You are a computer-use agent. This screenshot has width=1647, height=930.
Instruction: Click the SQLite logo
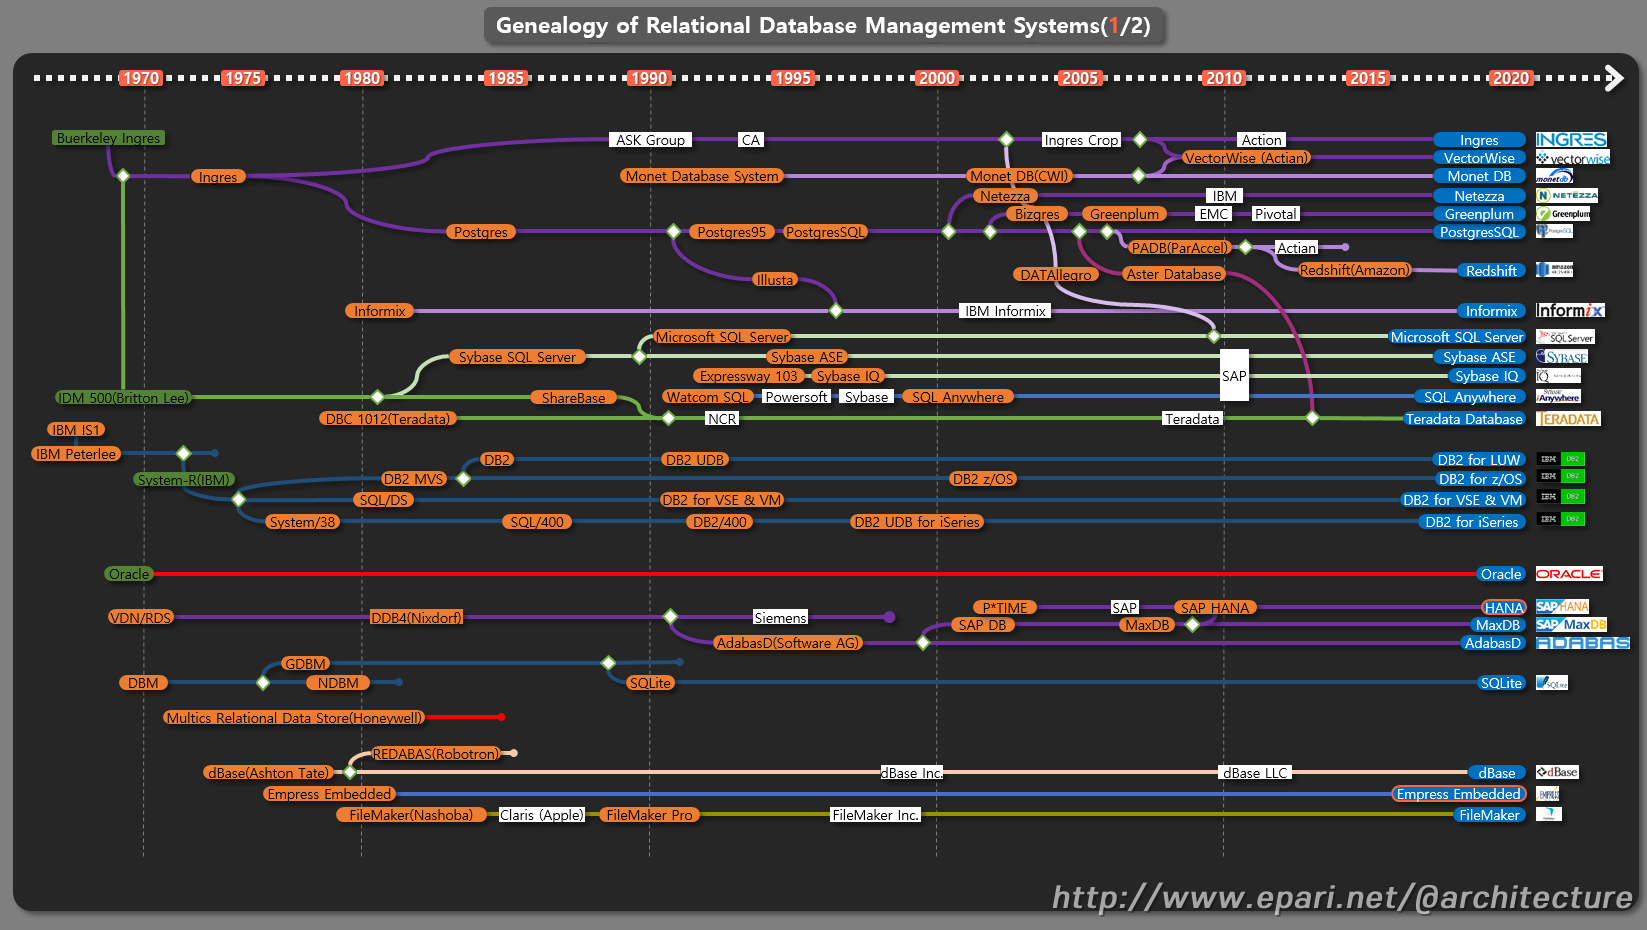(x=1552, y=683)
